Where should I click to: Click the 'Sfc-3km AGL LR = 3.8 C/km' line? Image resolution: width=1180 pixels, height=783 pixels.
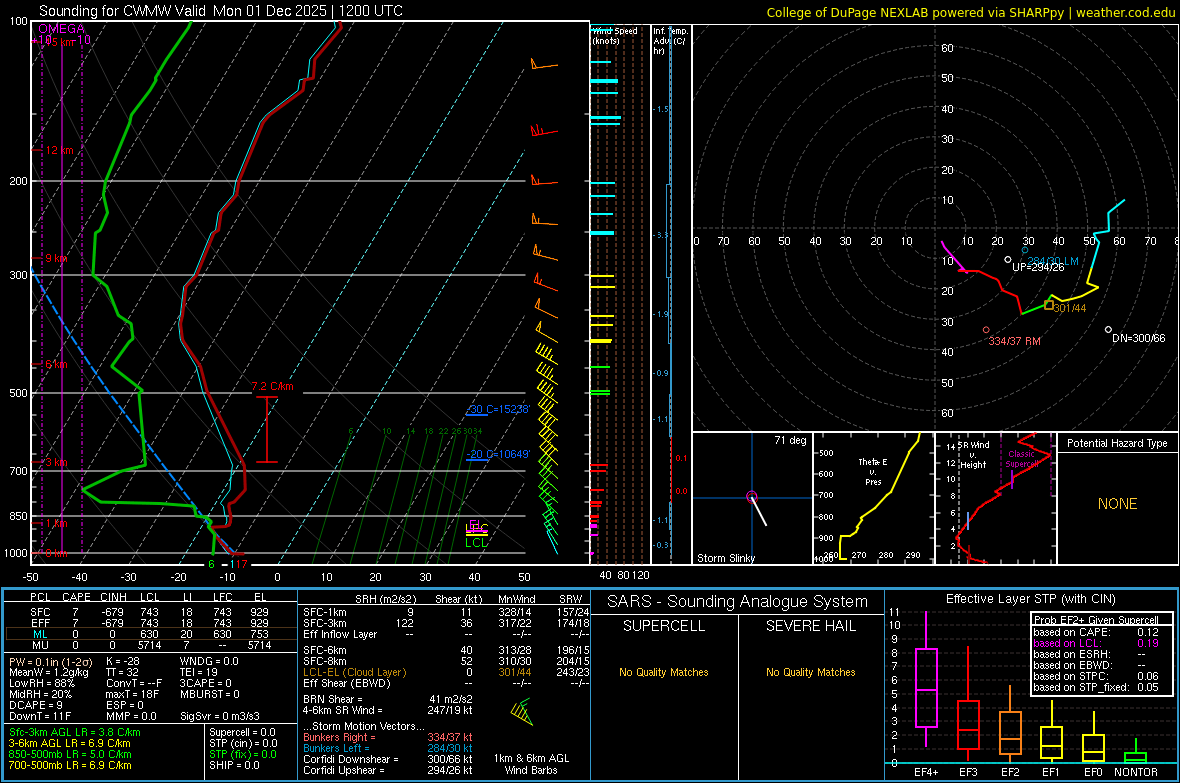click(75, 732)
